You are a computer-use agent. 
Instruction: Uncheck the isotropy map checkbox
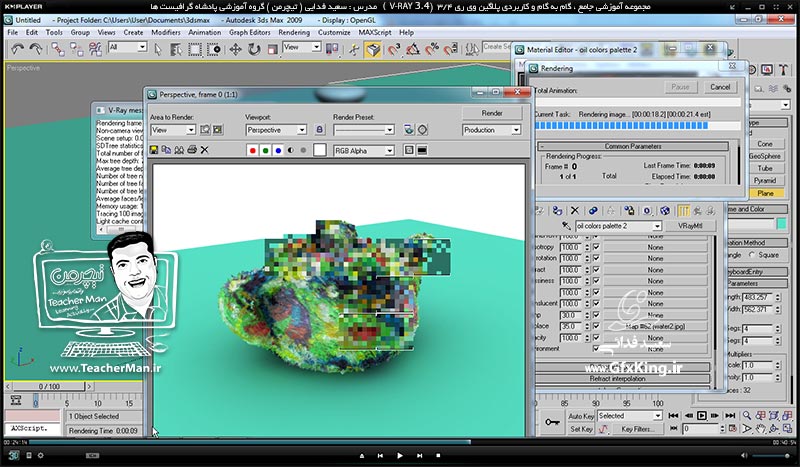pos(596,247)
